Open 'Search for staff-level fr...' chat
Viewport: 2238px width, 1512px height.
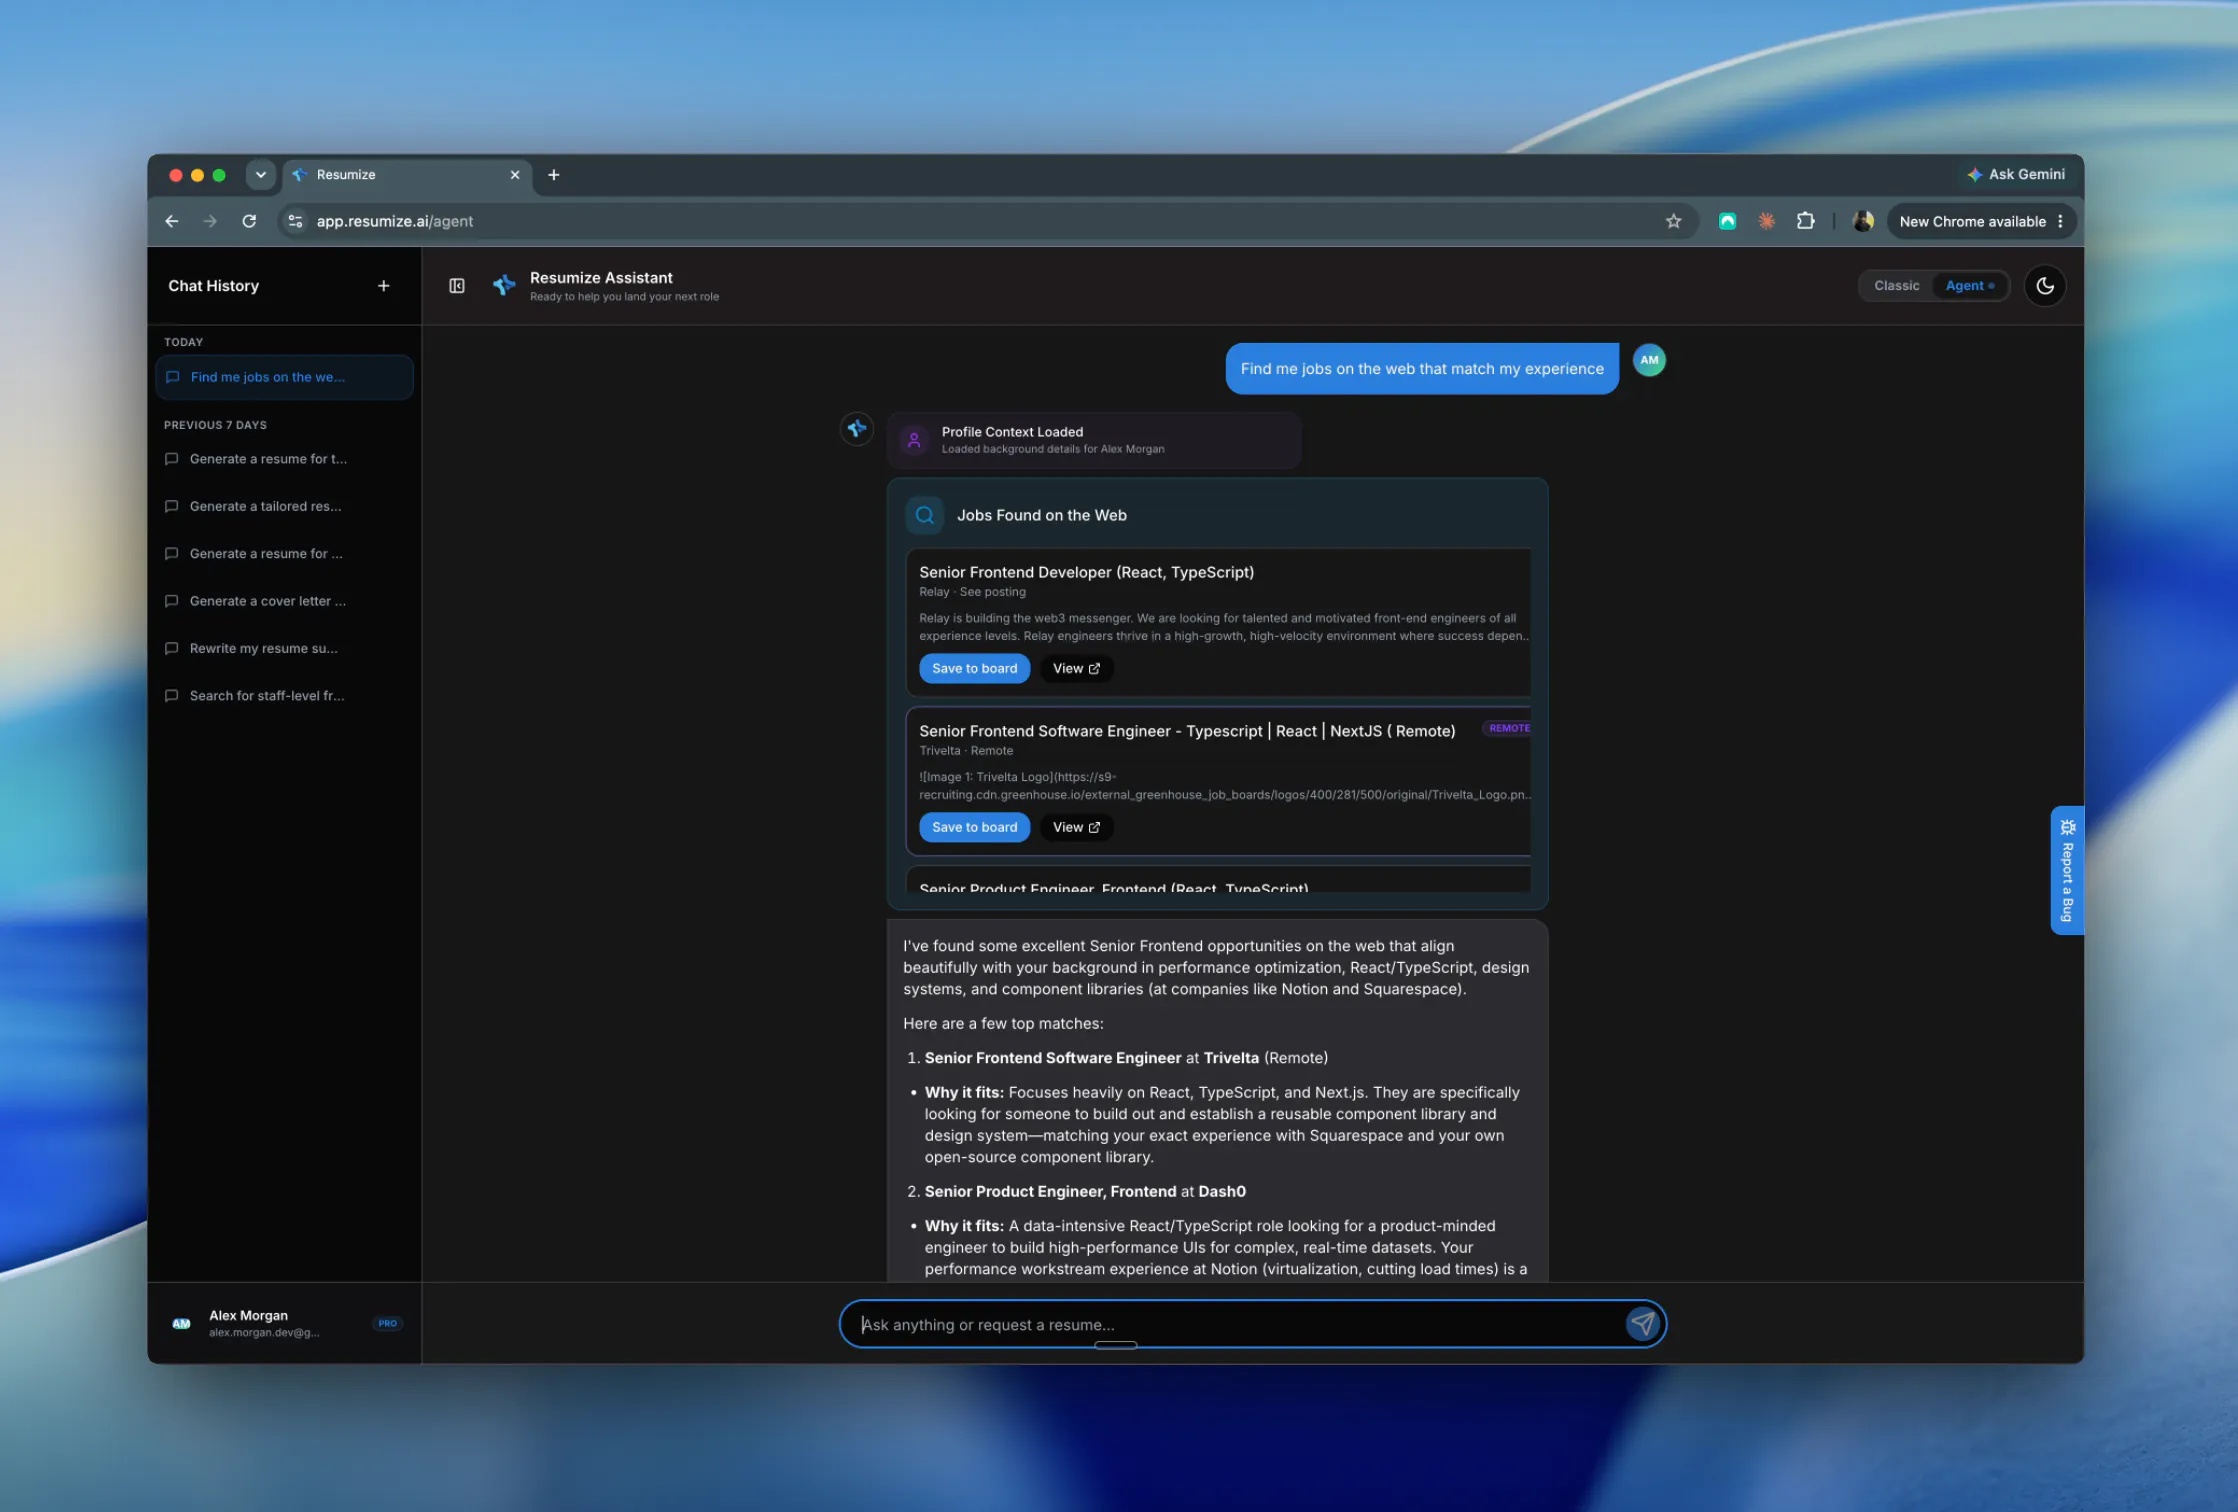(284, 696)
